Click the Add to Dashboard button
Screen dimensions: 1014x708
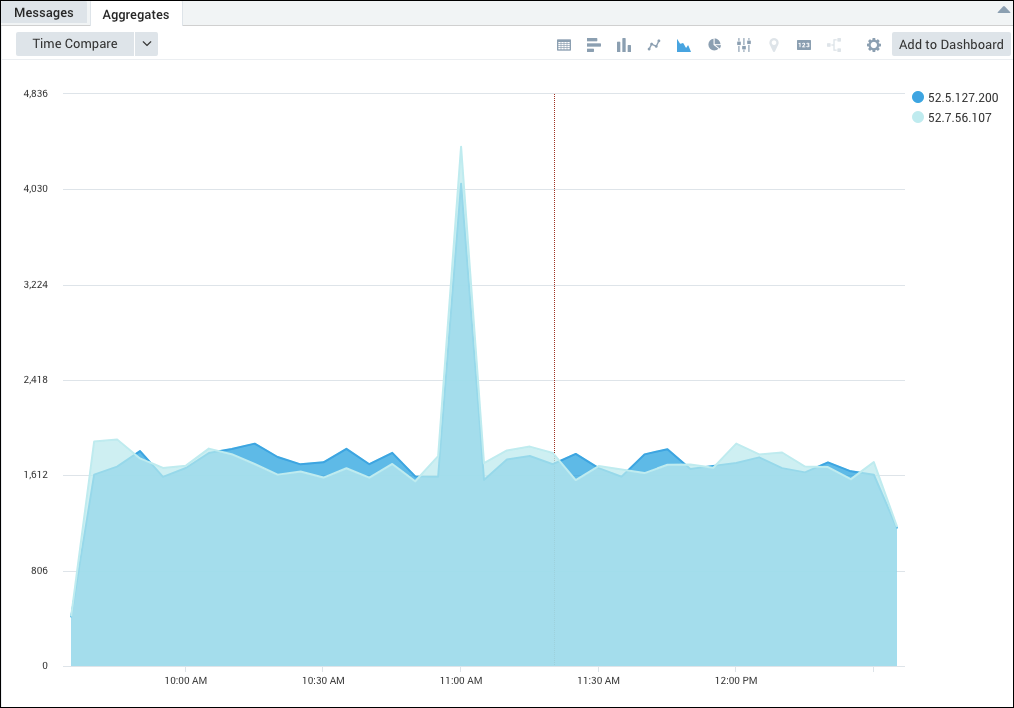point(949,44)
